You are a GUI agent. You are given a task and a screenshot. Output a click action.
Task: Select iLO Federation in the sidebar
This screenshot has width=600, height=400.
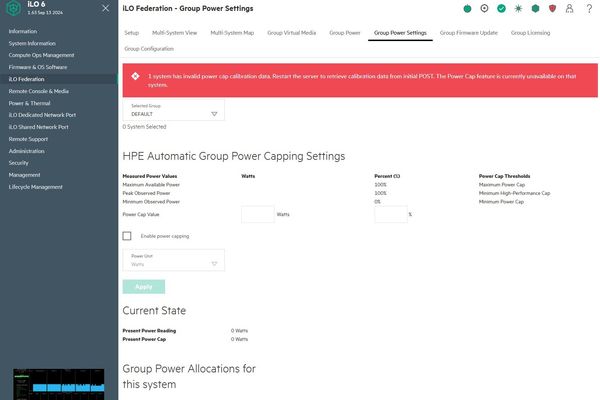(x=26, y=79)
